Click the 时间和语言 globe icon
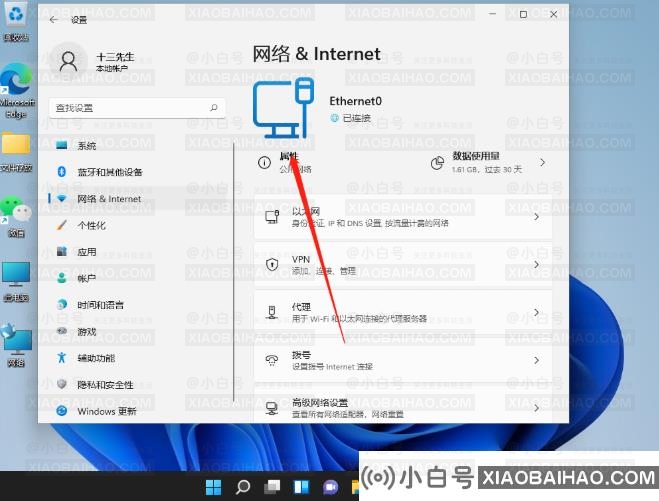This screenshot has width=659, height=501. [x=62, y=304]
